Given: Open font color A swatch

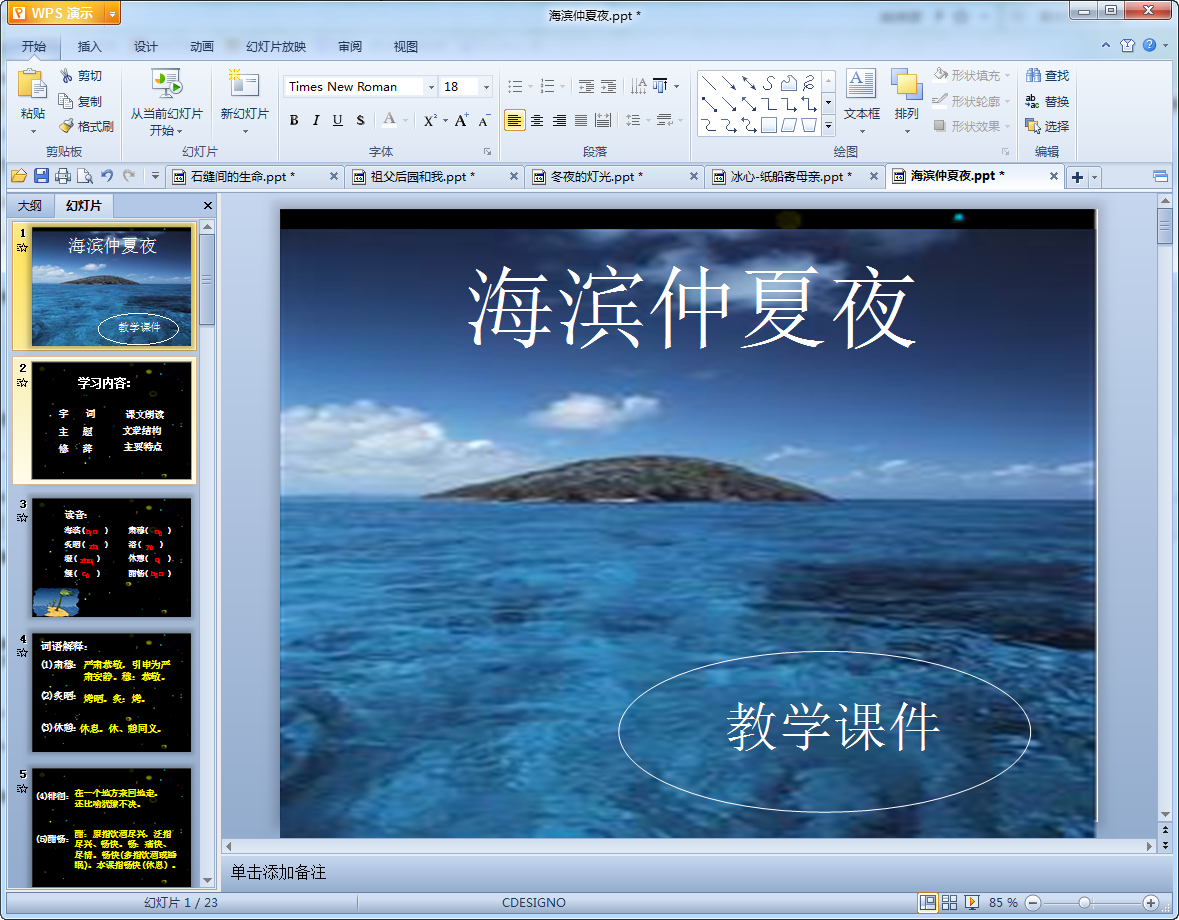Looking at the screenshot, I should click(389, 120).
